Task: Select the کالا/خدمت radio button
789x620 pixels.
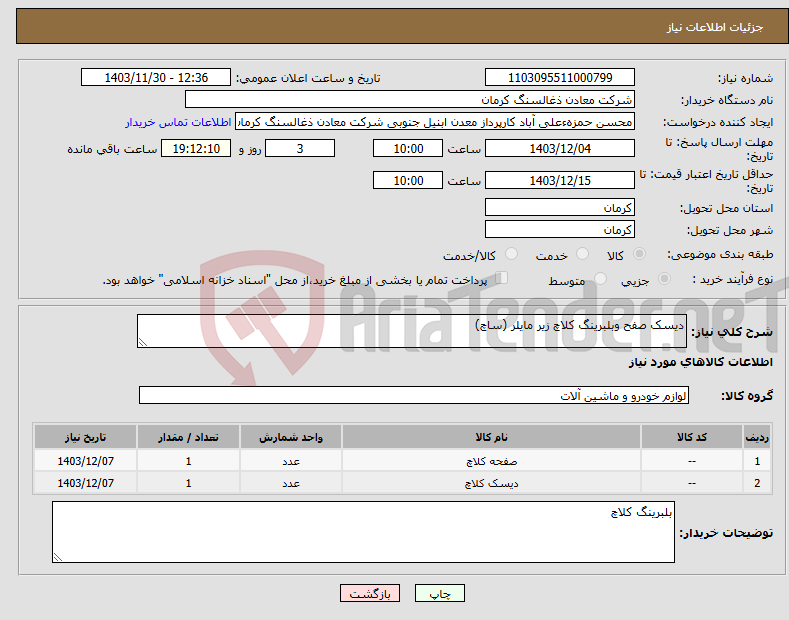Action: [x=511, y=254]
